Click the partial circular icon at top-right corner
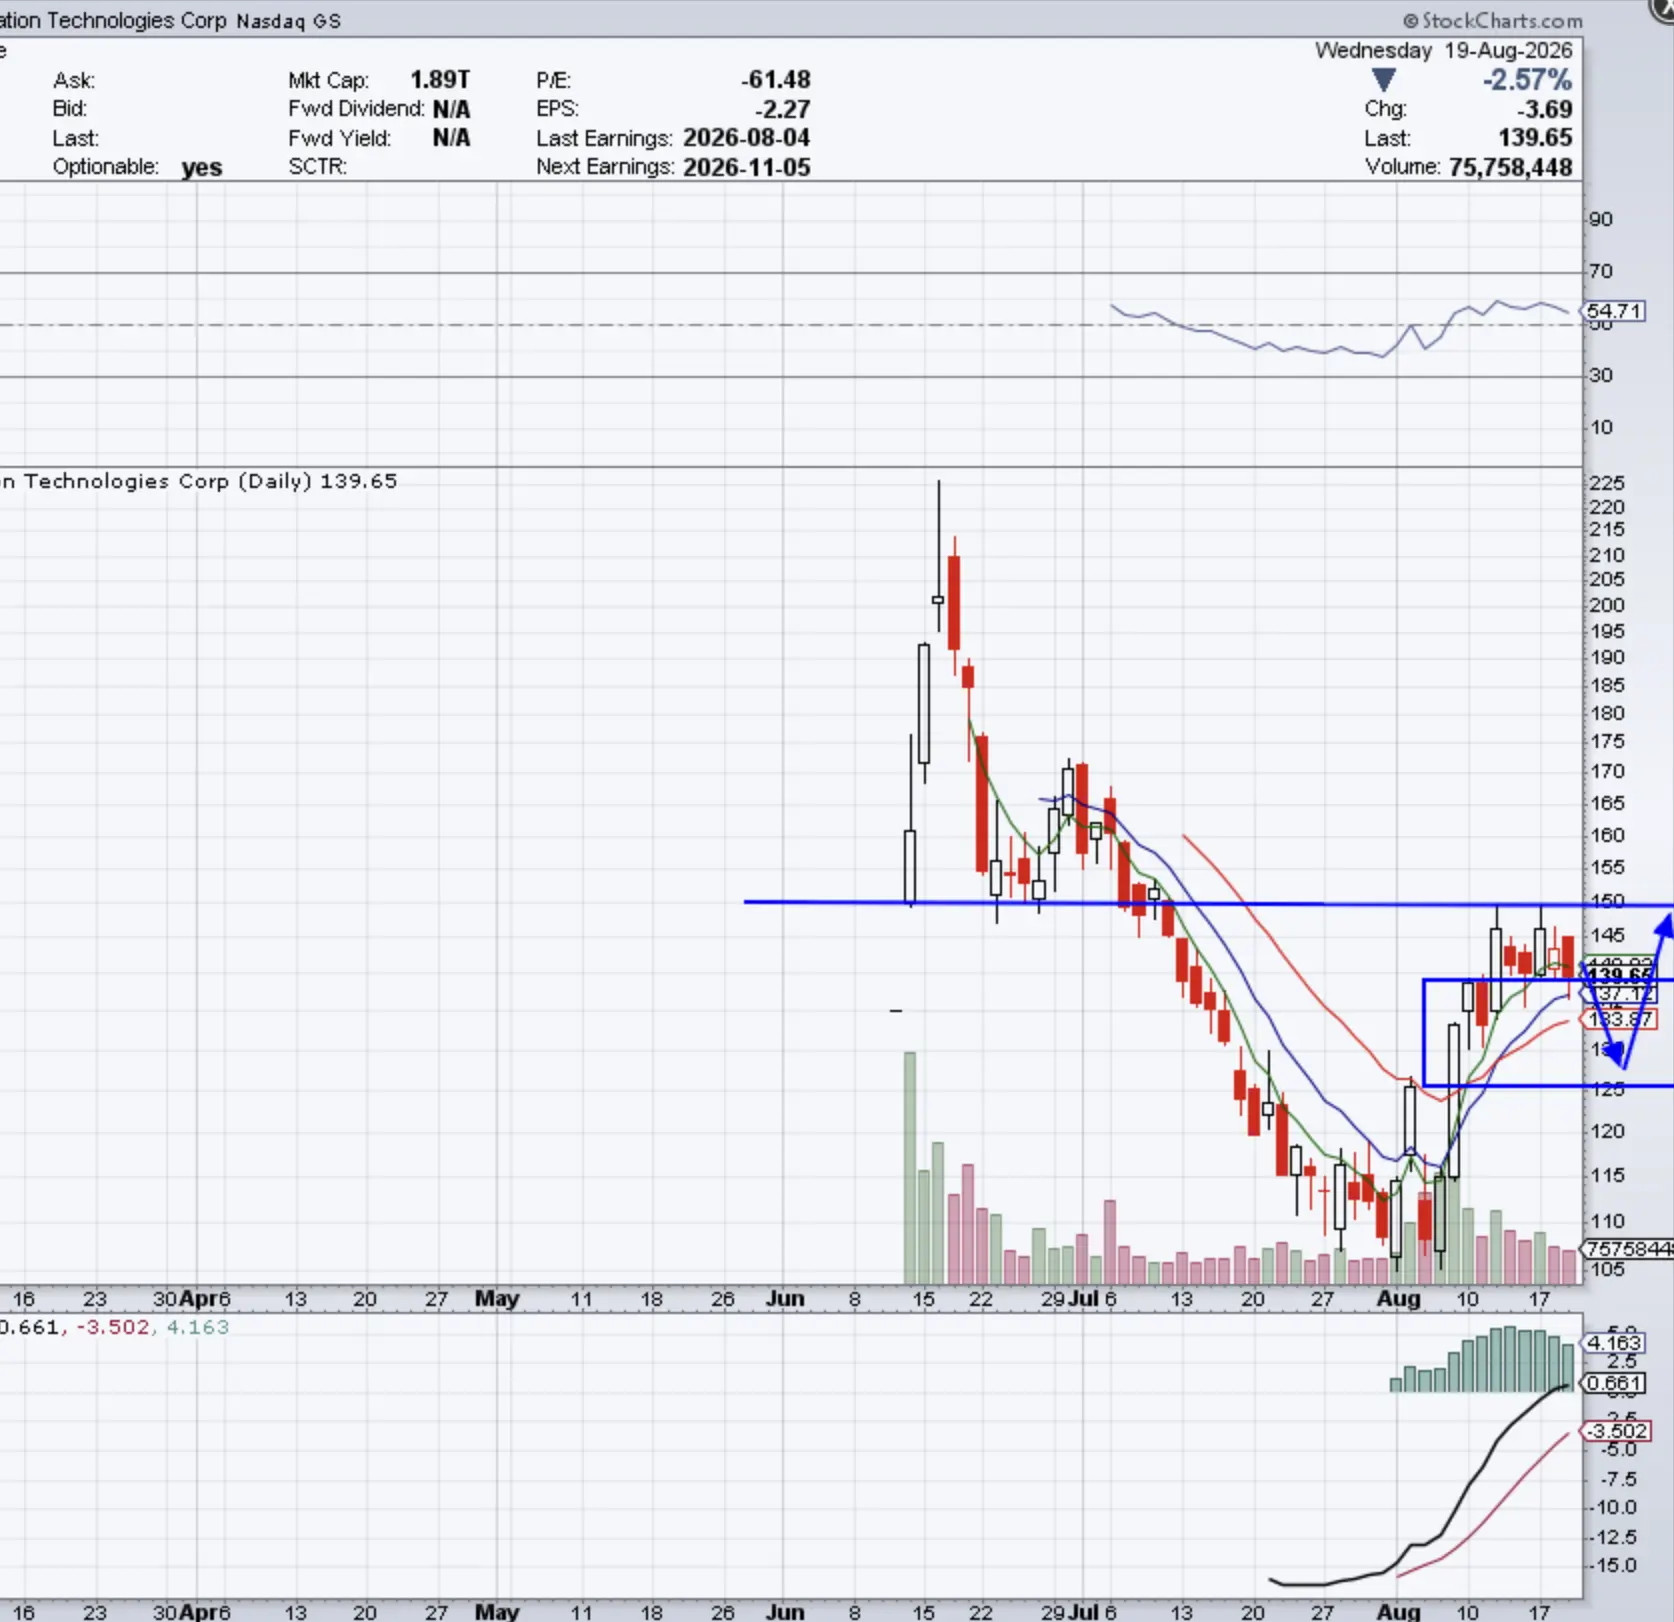The width and height of the screenshot is (1674, 1622). [x=1661, y=9]
